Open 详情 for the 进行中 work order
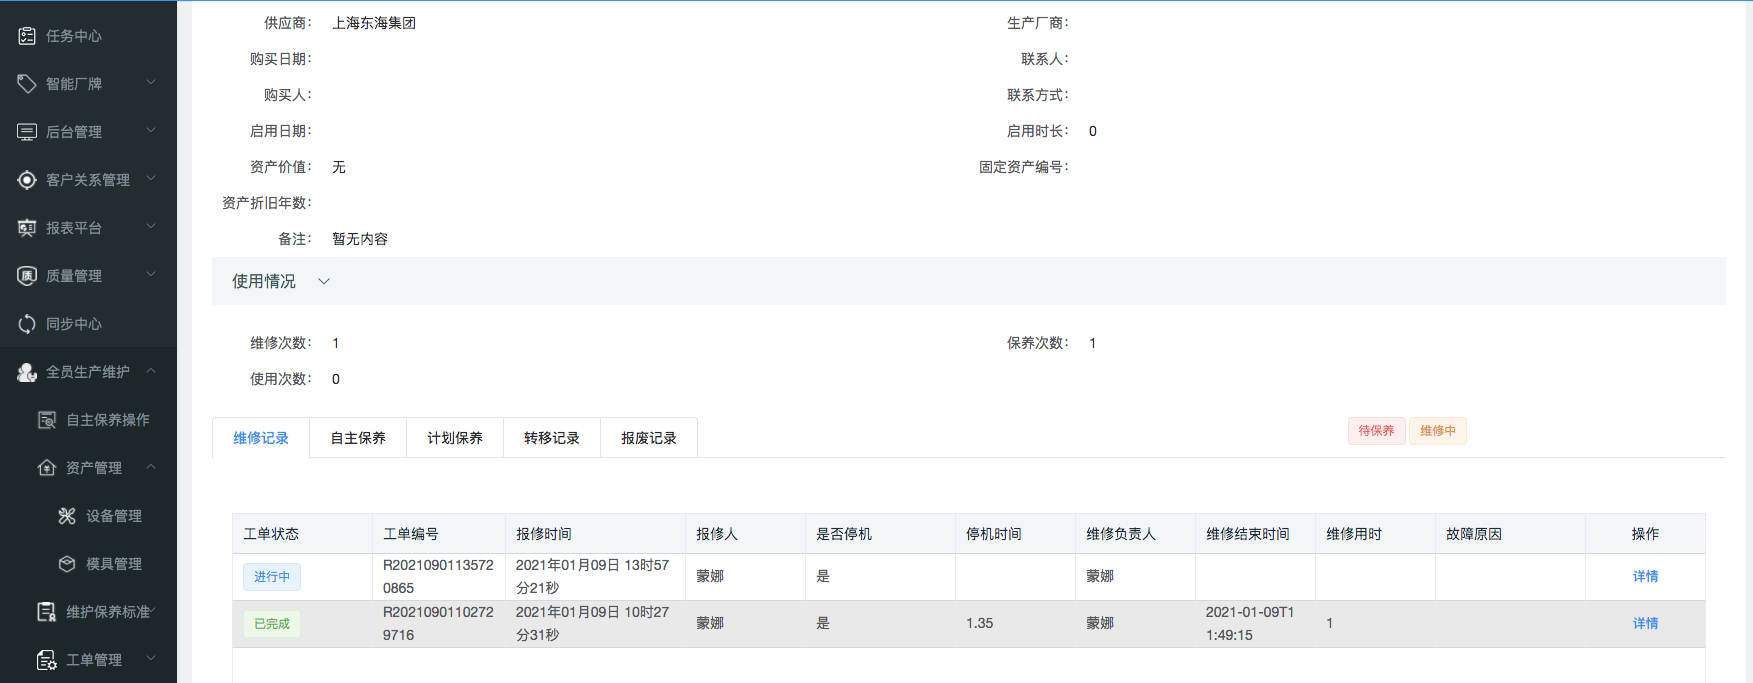The image size is (1753, 683). 1645,577
